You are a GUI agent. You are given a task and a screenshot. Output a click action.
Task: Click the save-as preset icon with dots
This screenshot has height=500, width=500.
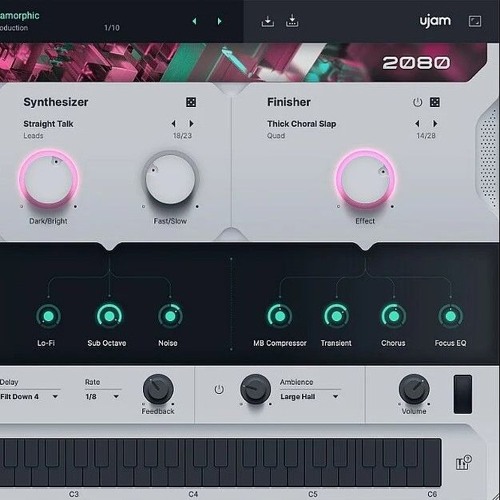(292, 21)
